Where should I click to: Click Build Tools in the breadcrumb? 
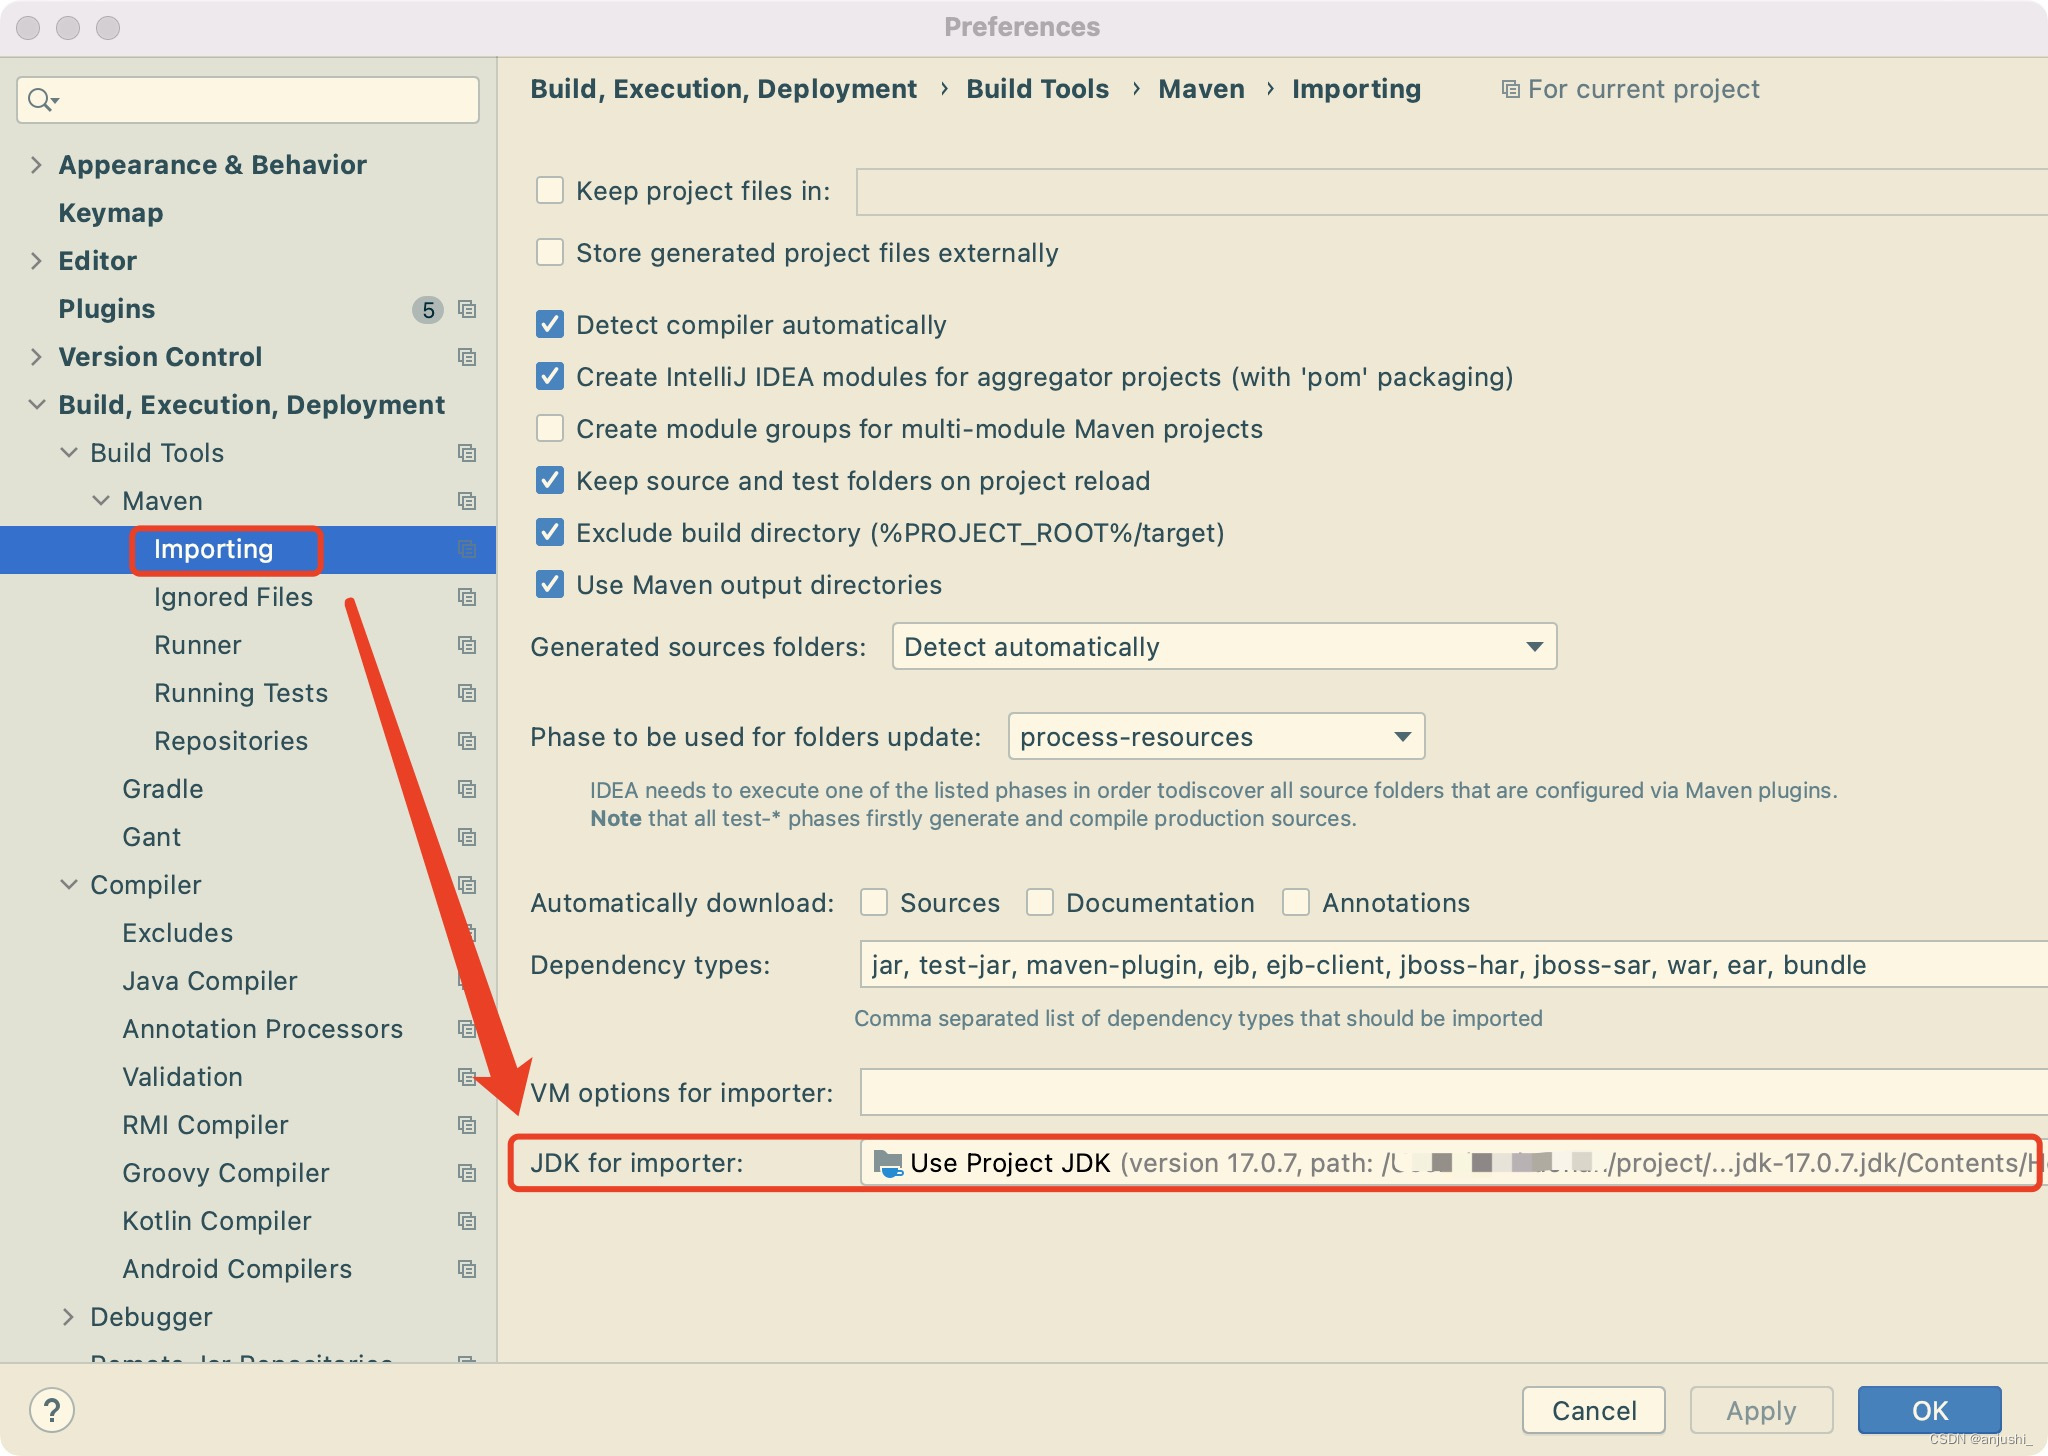coord(1037,89)
